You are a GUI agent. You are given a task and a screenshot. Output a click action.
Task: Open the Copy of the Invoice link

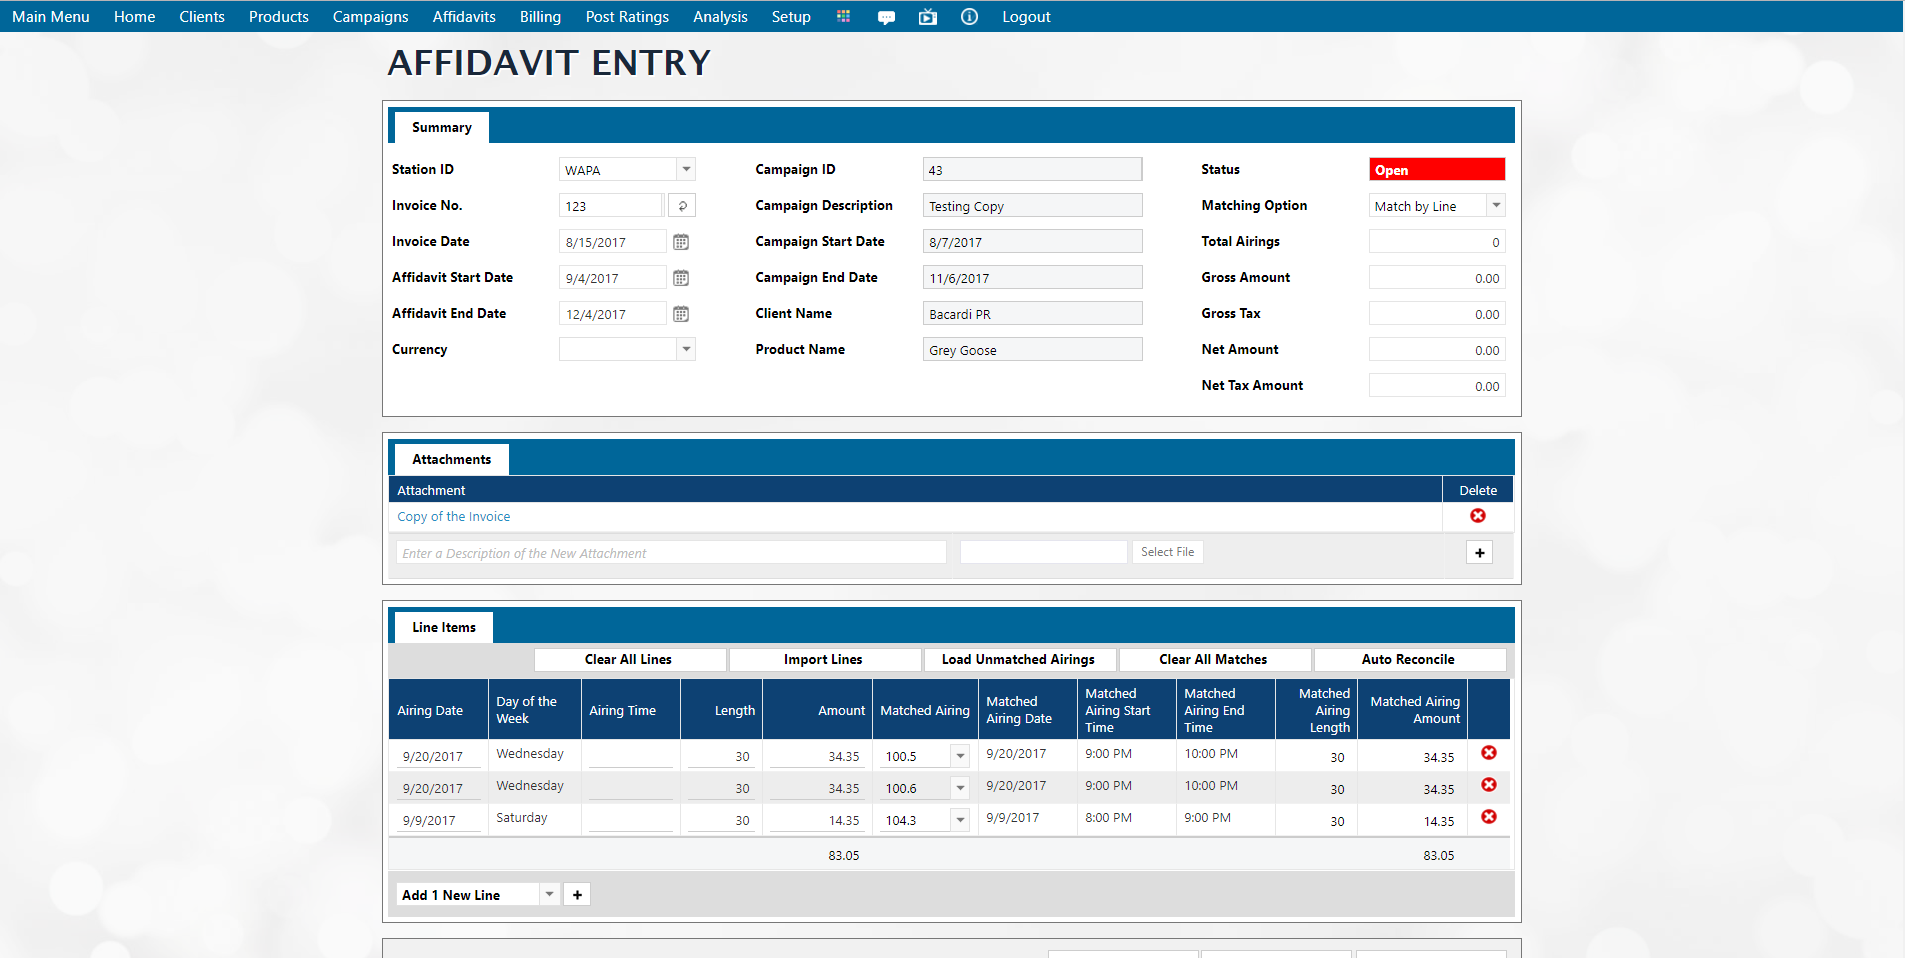point(454,517)
